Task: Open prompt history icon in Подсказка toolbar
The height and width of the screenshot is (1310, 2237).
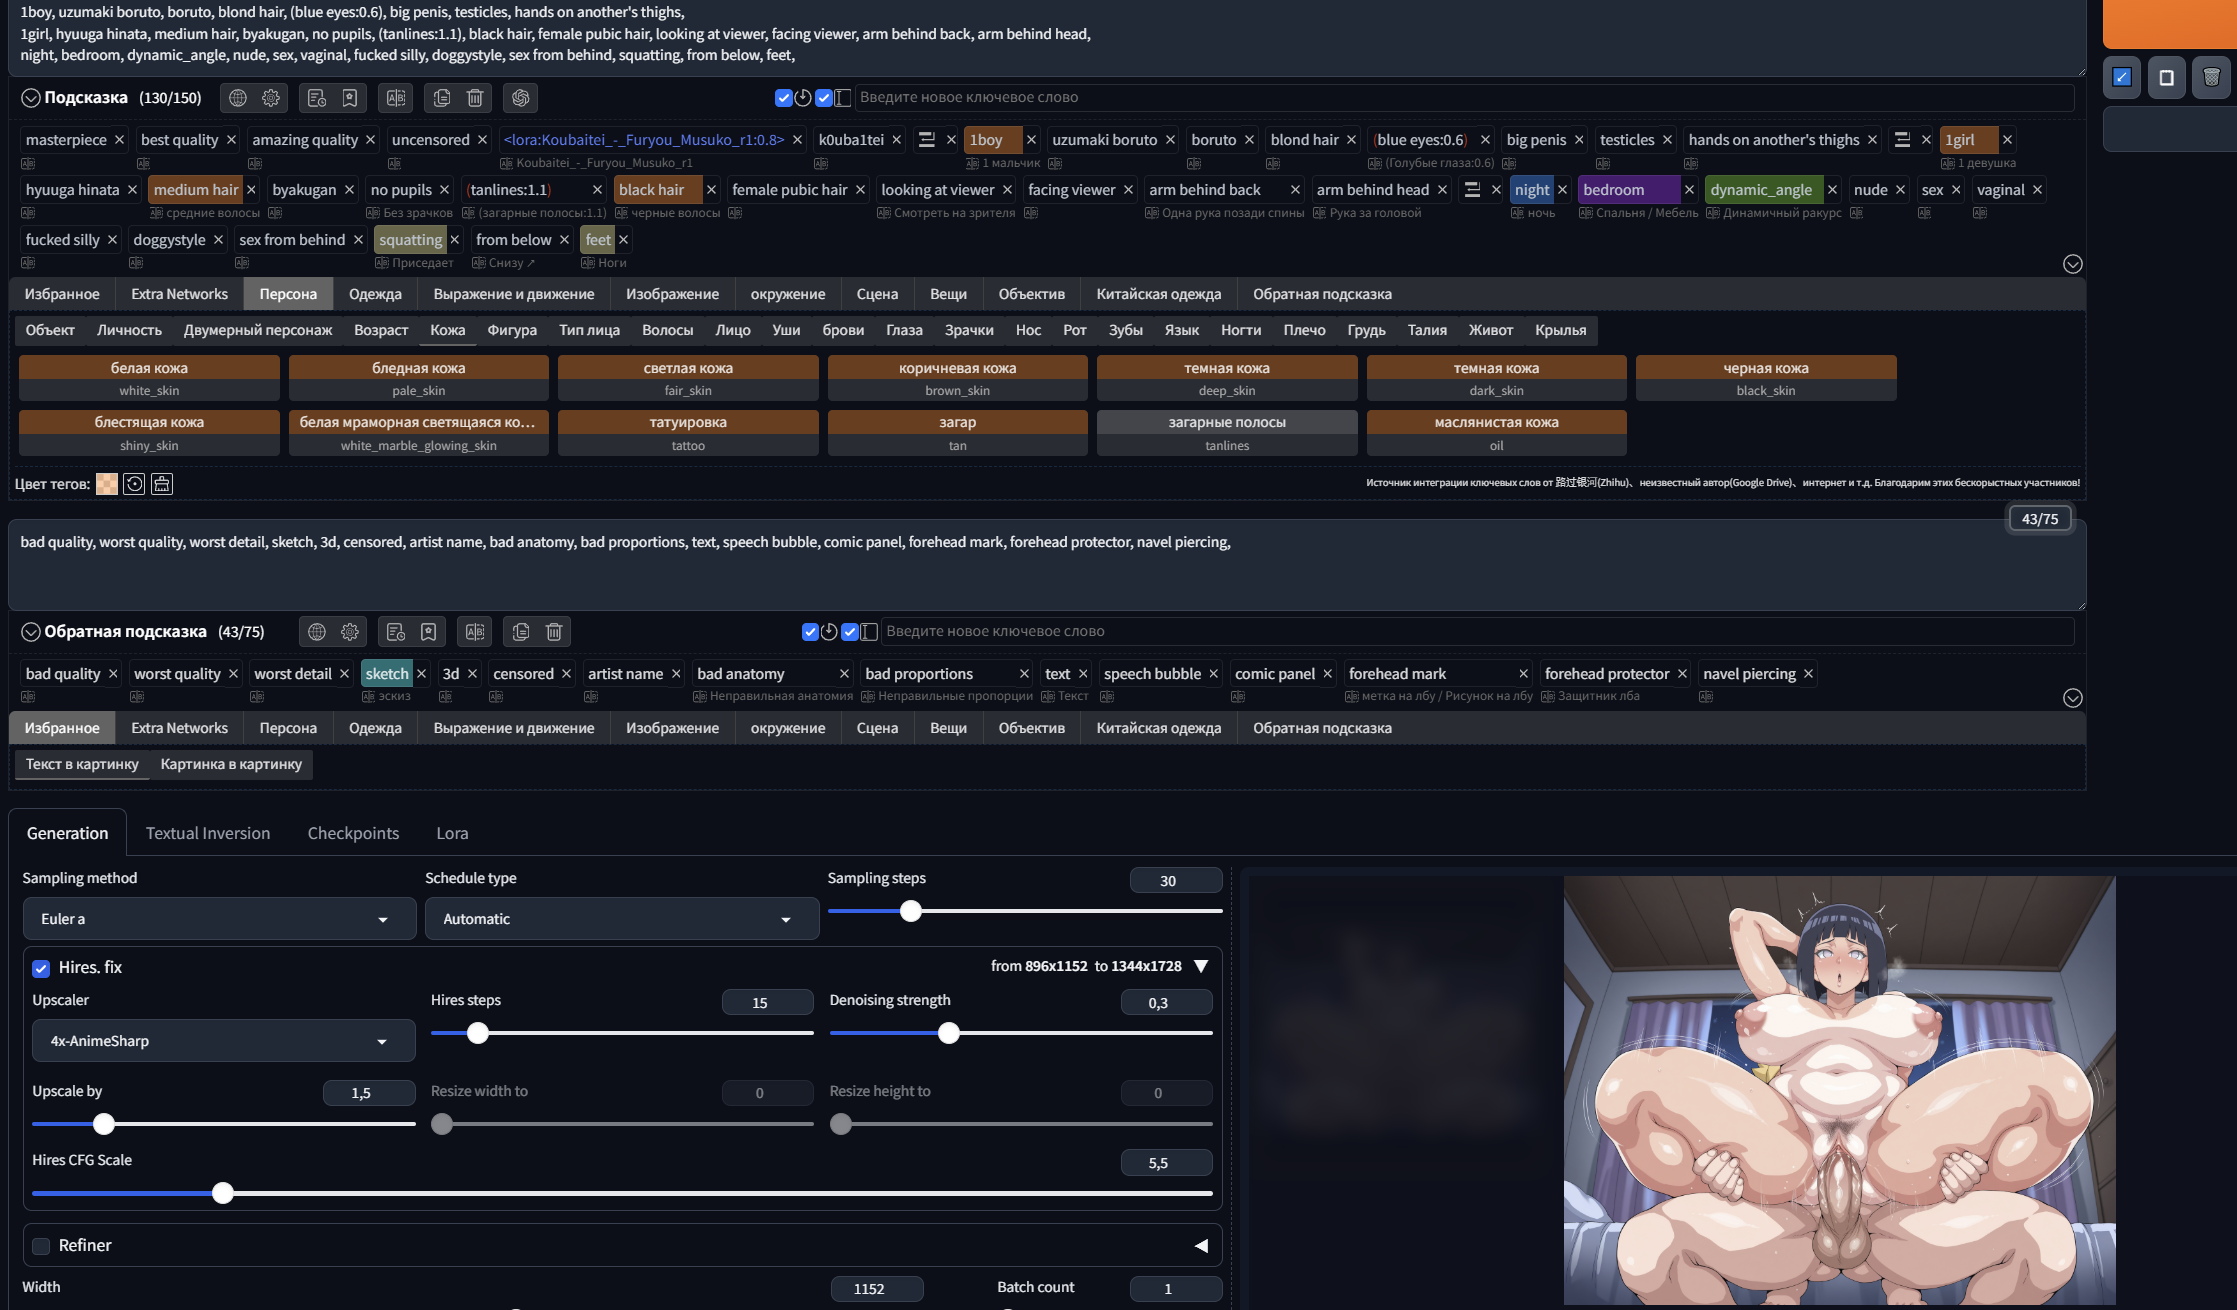Action: 317,98
